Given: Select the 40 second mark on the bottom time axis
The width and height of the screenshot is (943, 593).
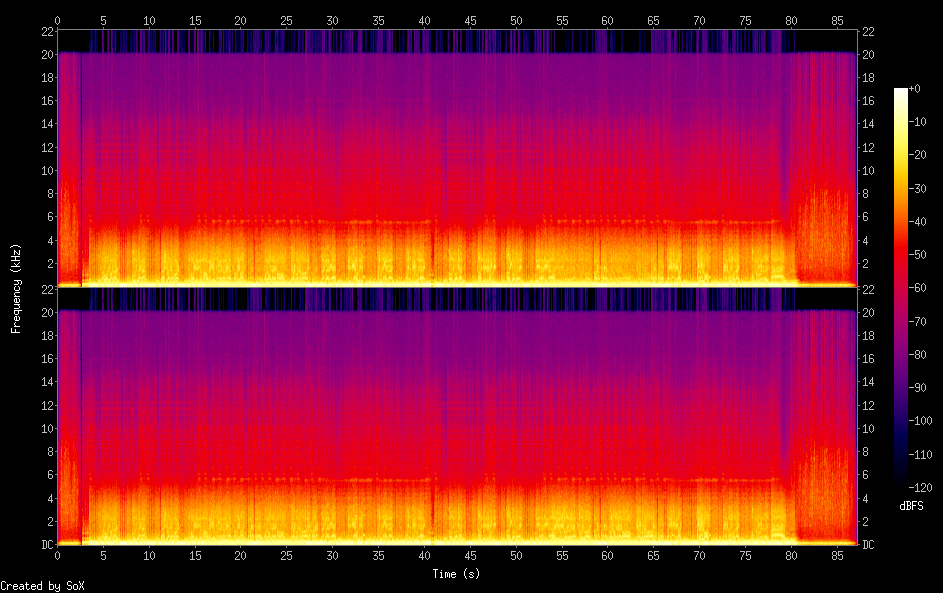Looking at the screenshot, I should (424, 556).
